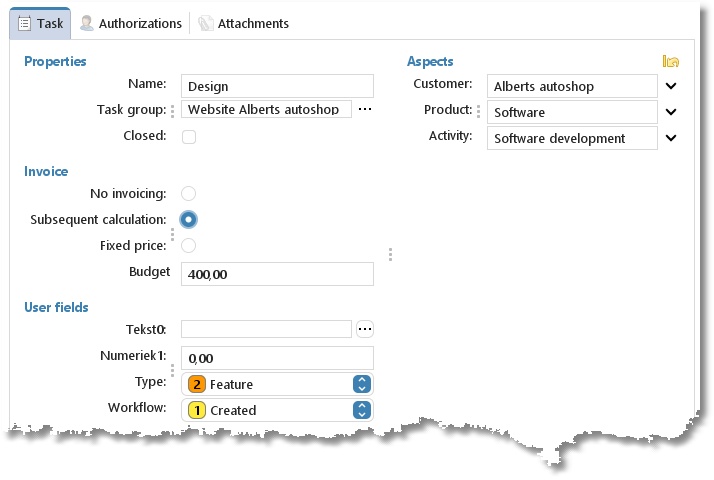Image resolution: width=714 pixels, height=480 pixels.
Task: Click the Product field Software
Action: pos(572,112)
